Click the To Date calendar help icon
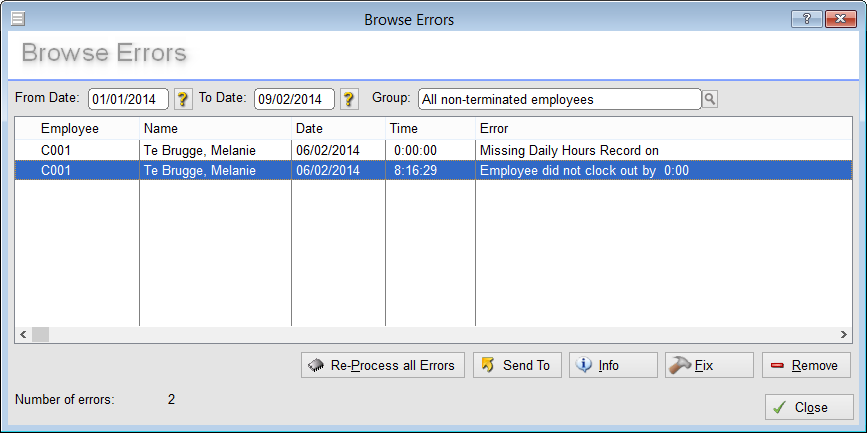867x433 pixels. click(x=349, y=99)
